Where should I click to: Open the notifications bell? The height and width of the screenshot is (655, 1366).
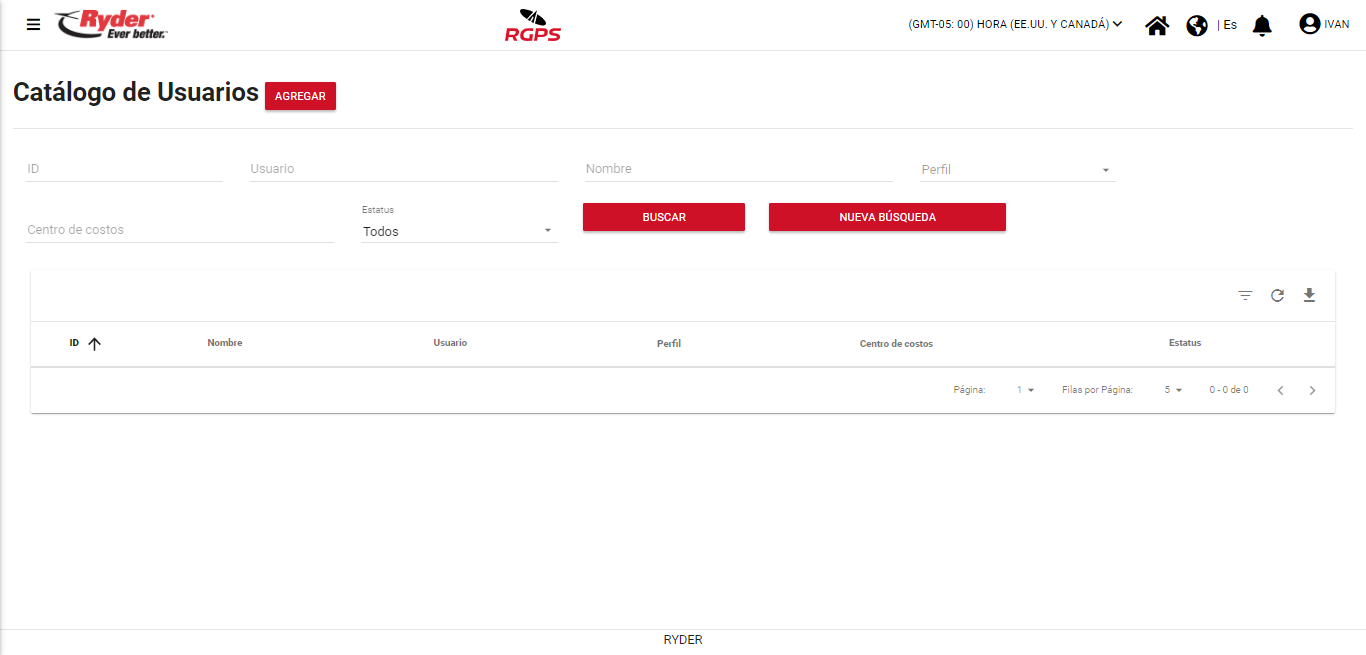point(1262,25)
